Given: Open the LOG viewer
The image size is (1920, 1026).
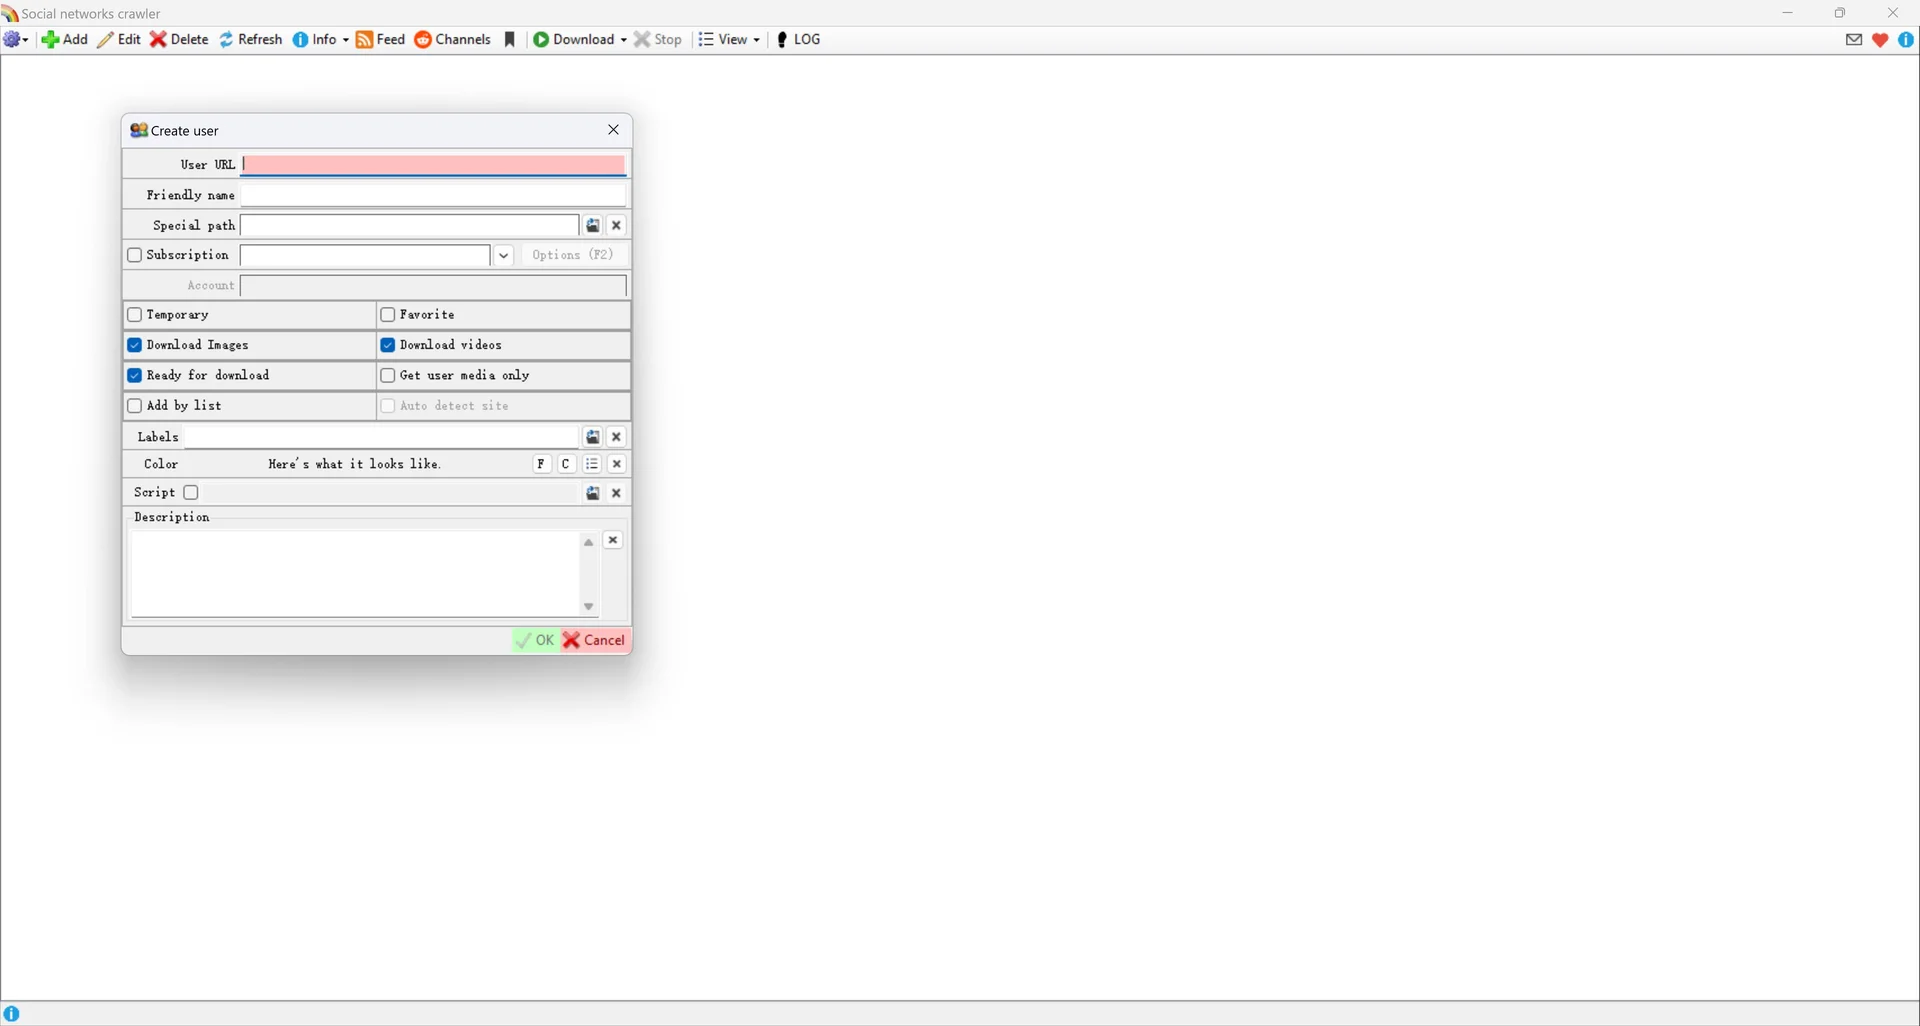Looking at the screenshot, I should tap(798, 40).
